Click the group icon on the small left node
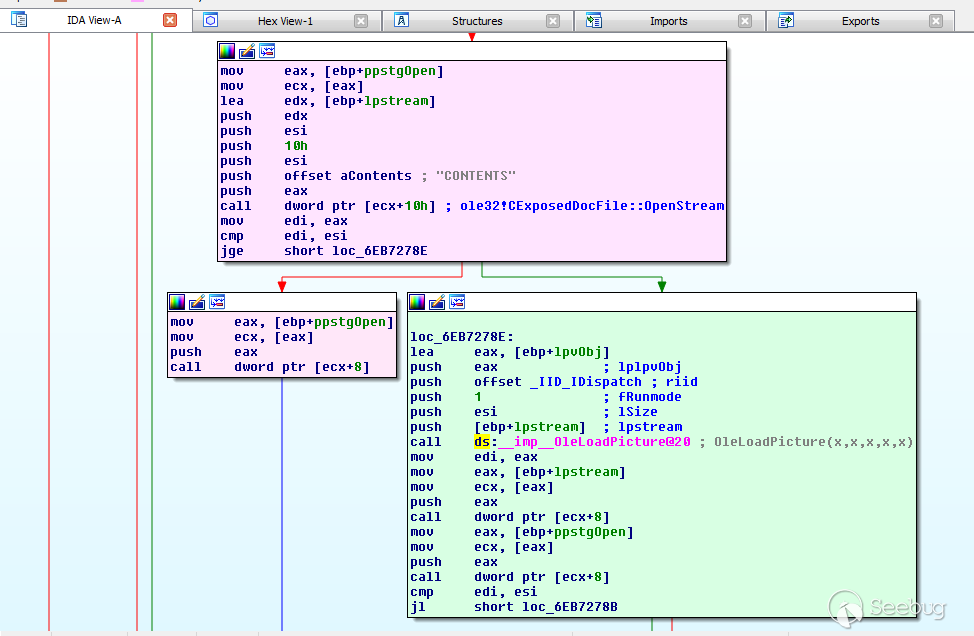Screen dimensions: 974x636 tap(217, 301)
